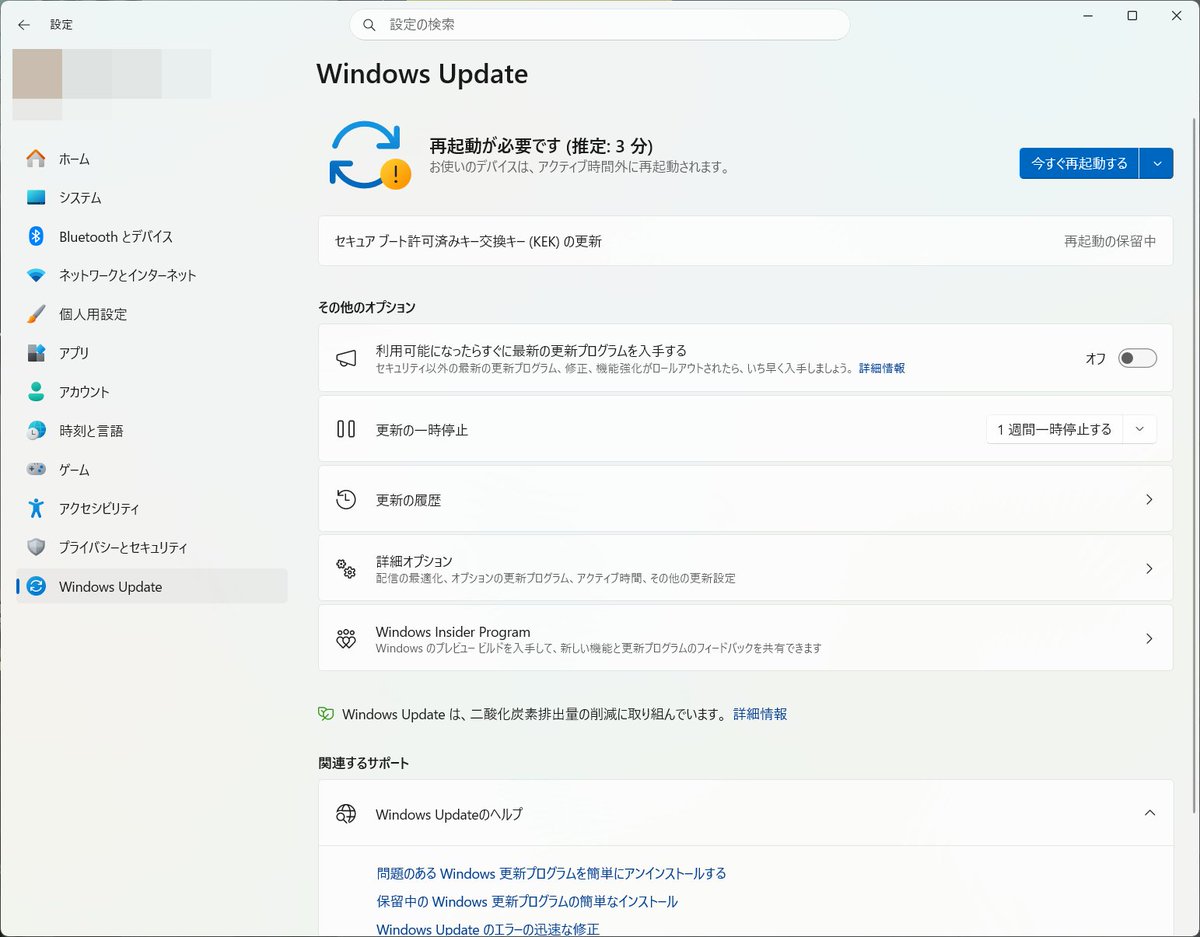Click the back arrow in Settings
This screenshot has height=937, width=1200.
point(24,25)
